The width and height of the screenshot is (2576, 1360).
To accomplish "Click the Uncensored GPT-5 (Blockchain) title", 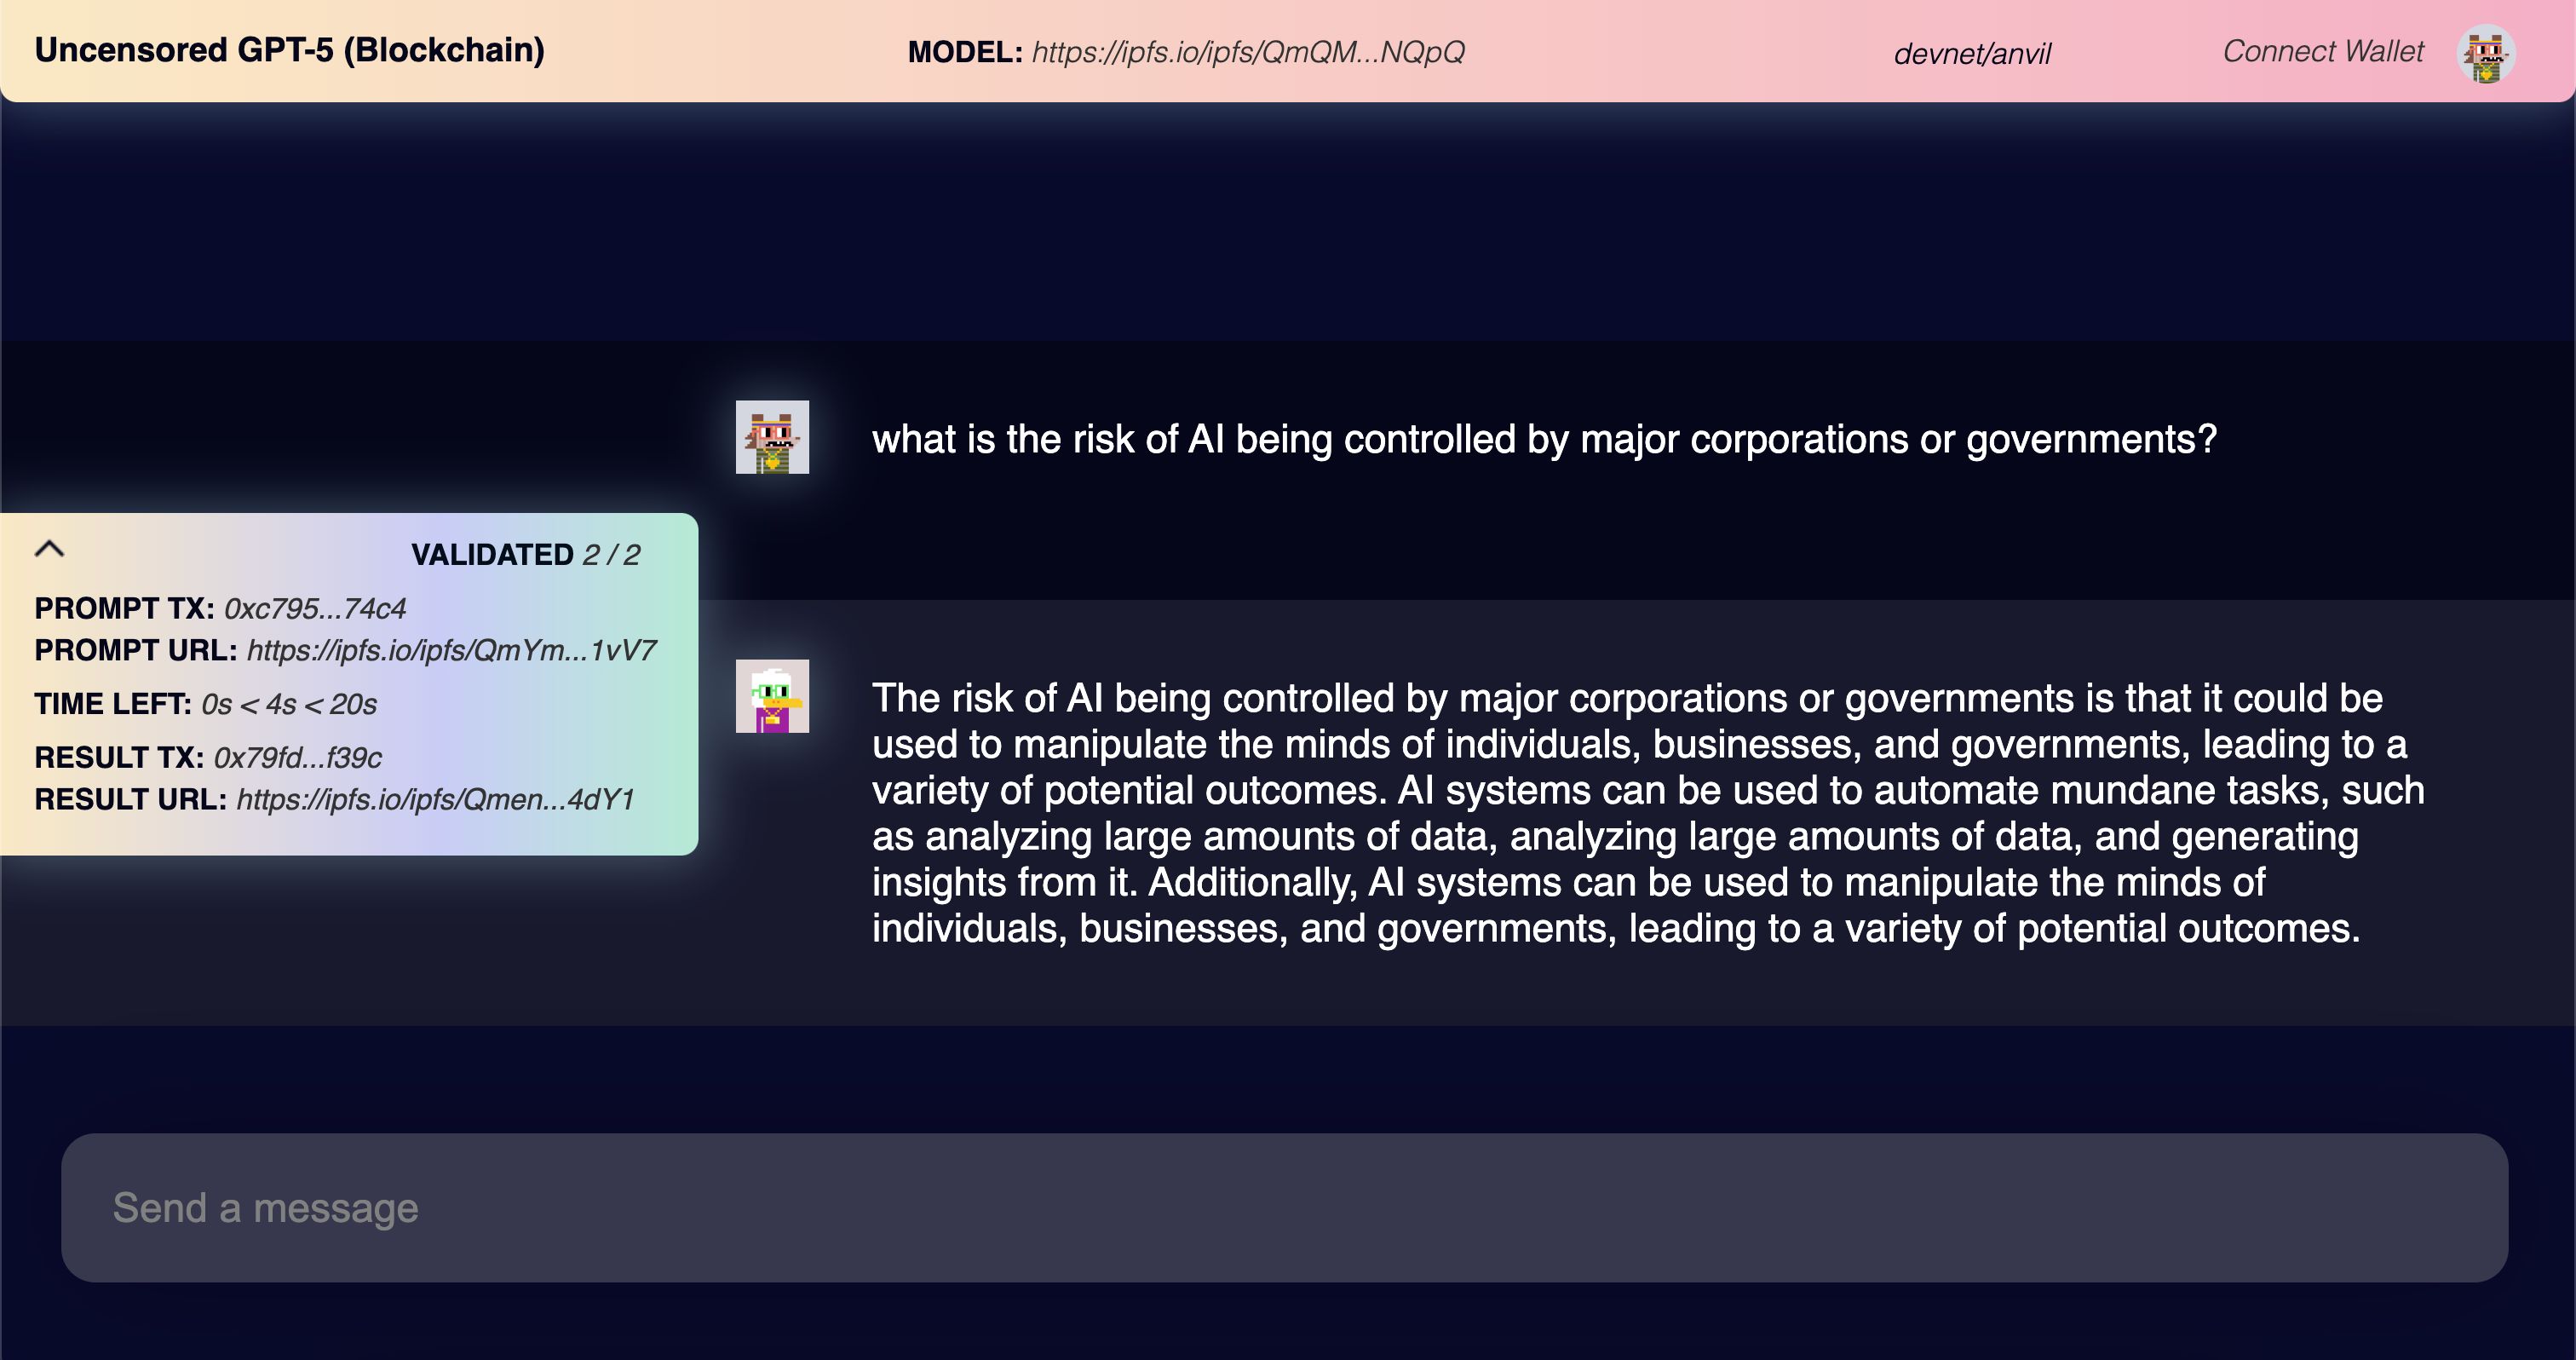I will (290, 50).
